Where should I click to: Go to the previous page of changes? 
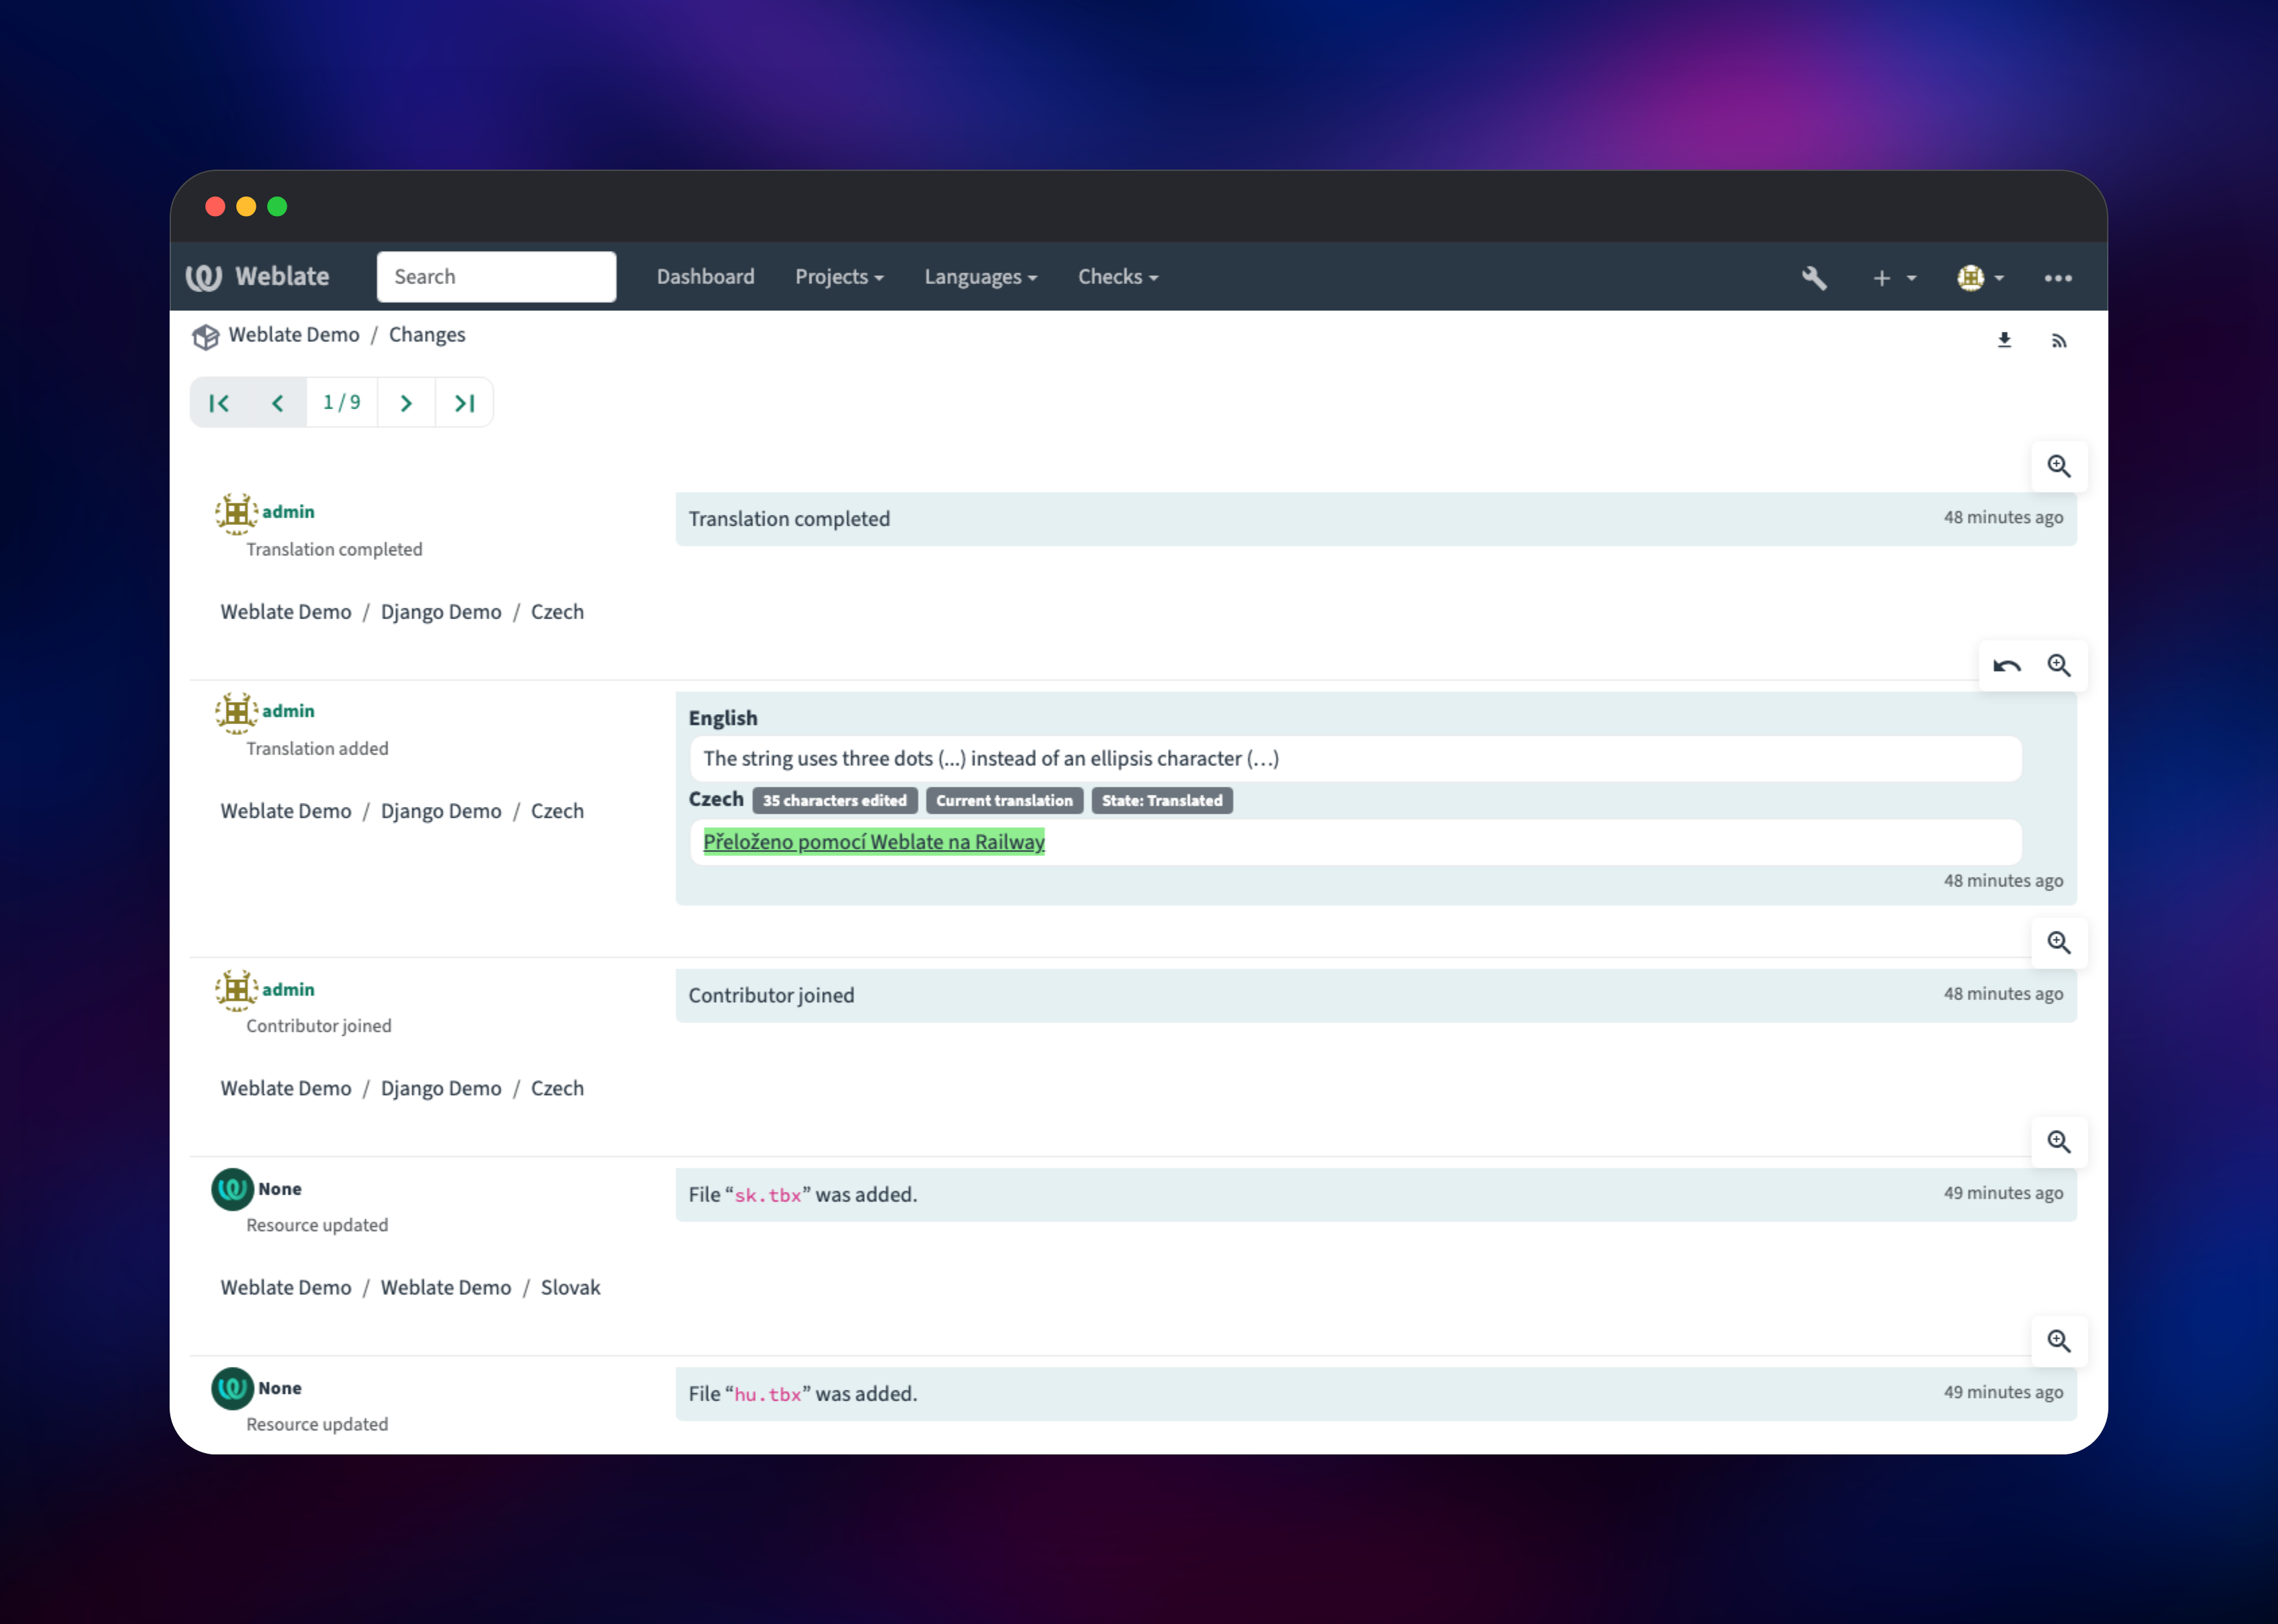(277, 403)
